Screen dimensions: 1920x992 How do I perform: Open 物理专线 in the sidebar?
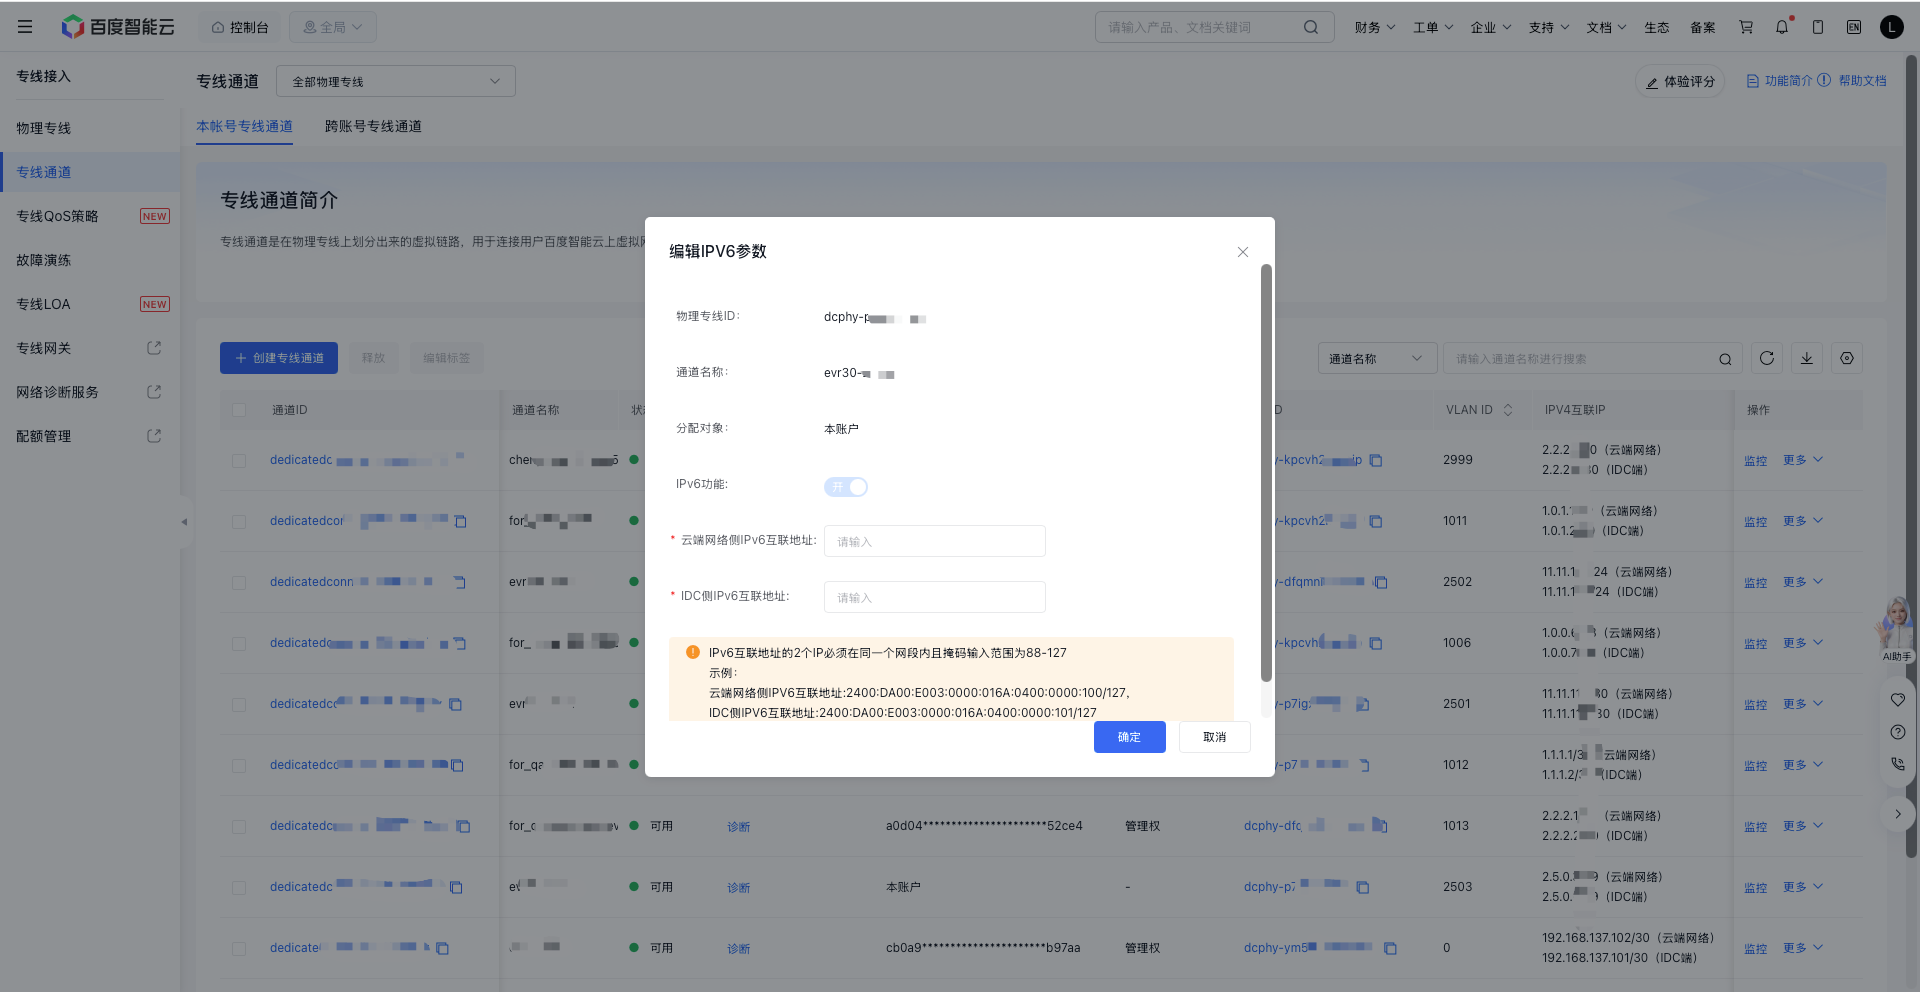click(90, 128)
